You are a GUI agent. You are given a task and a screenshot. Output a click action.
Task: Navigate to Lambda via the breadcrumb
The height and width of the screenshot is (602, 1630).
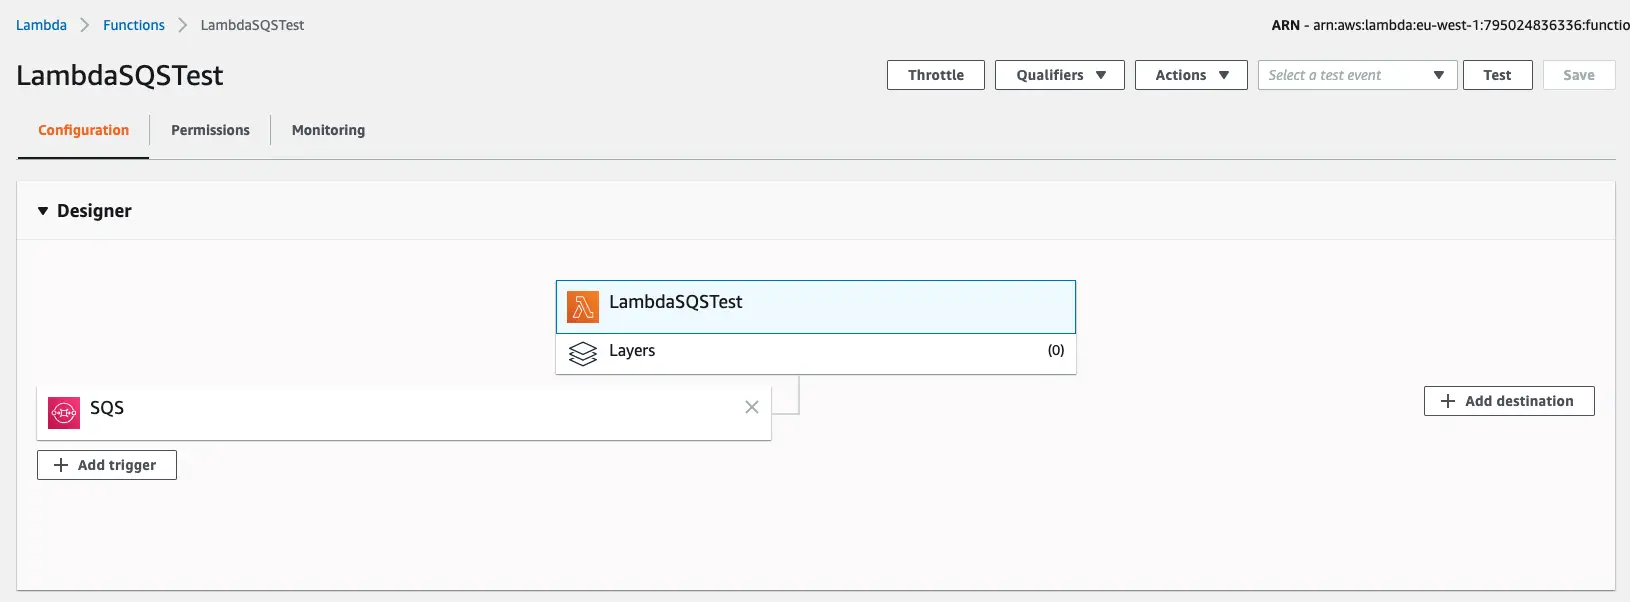[x=40, y=25]
